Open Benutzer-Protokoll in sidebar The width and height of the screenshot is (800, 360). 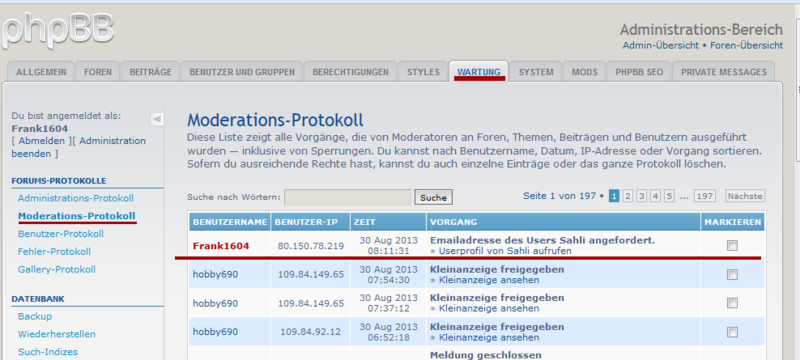[x=61, y=234]
